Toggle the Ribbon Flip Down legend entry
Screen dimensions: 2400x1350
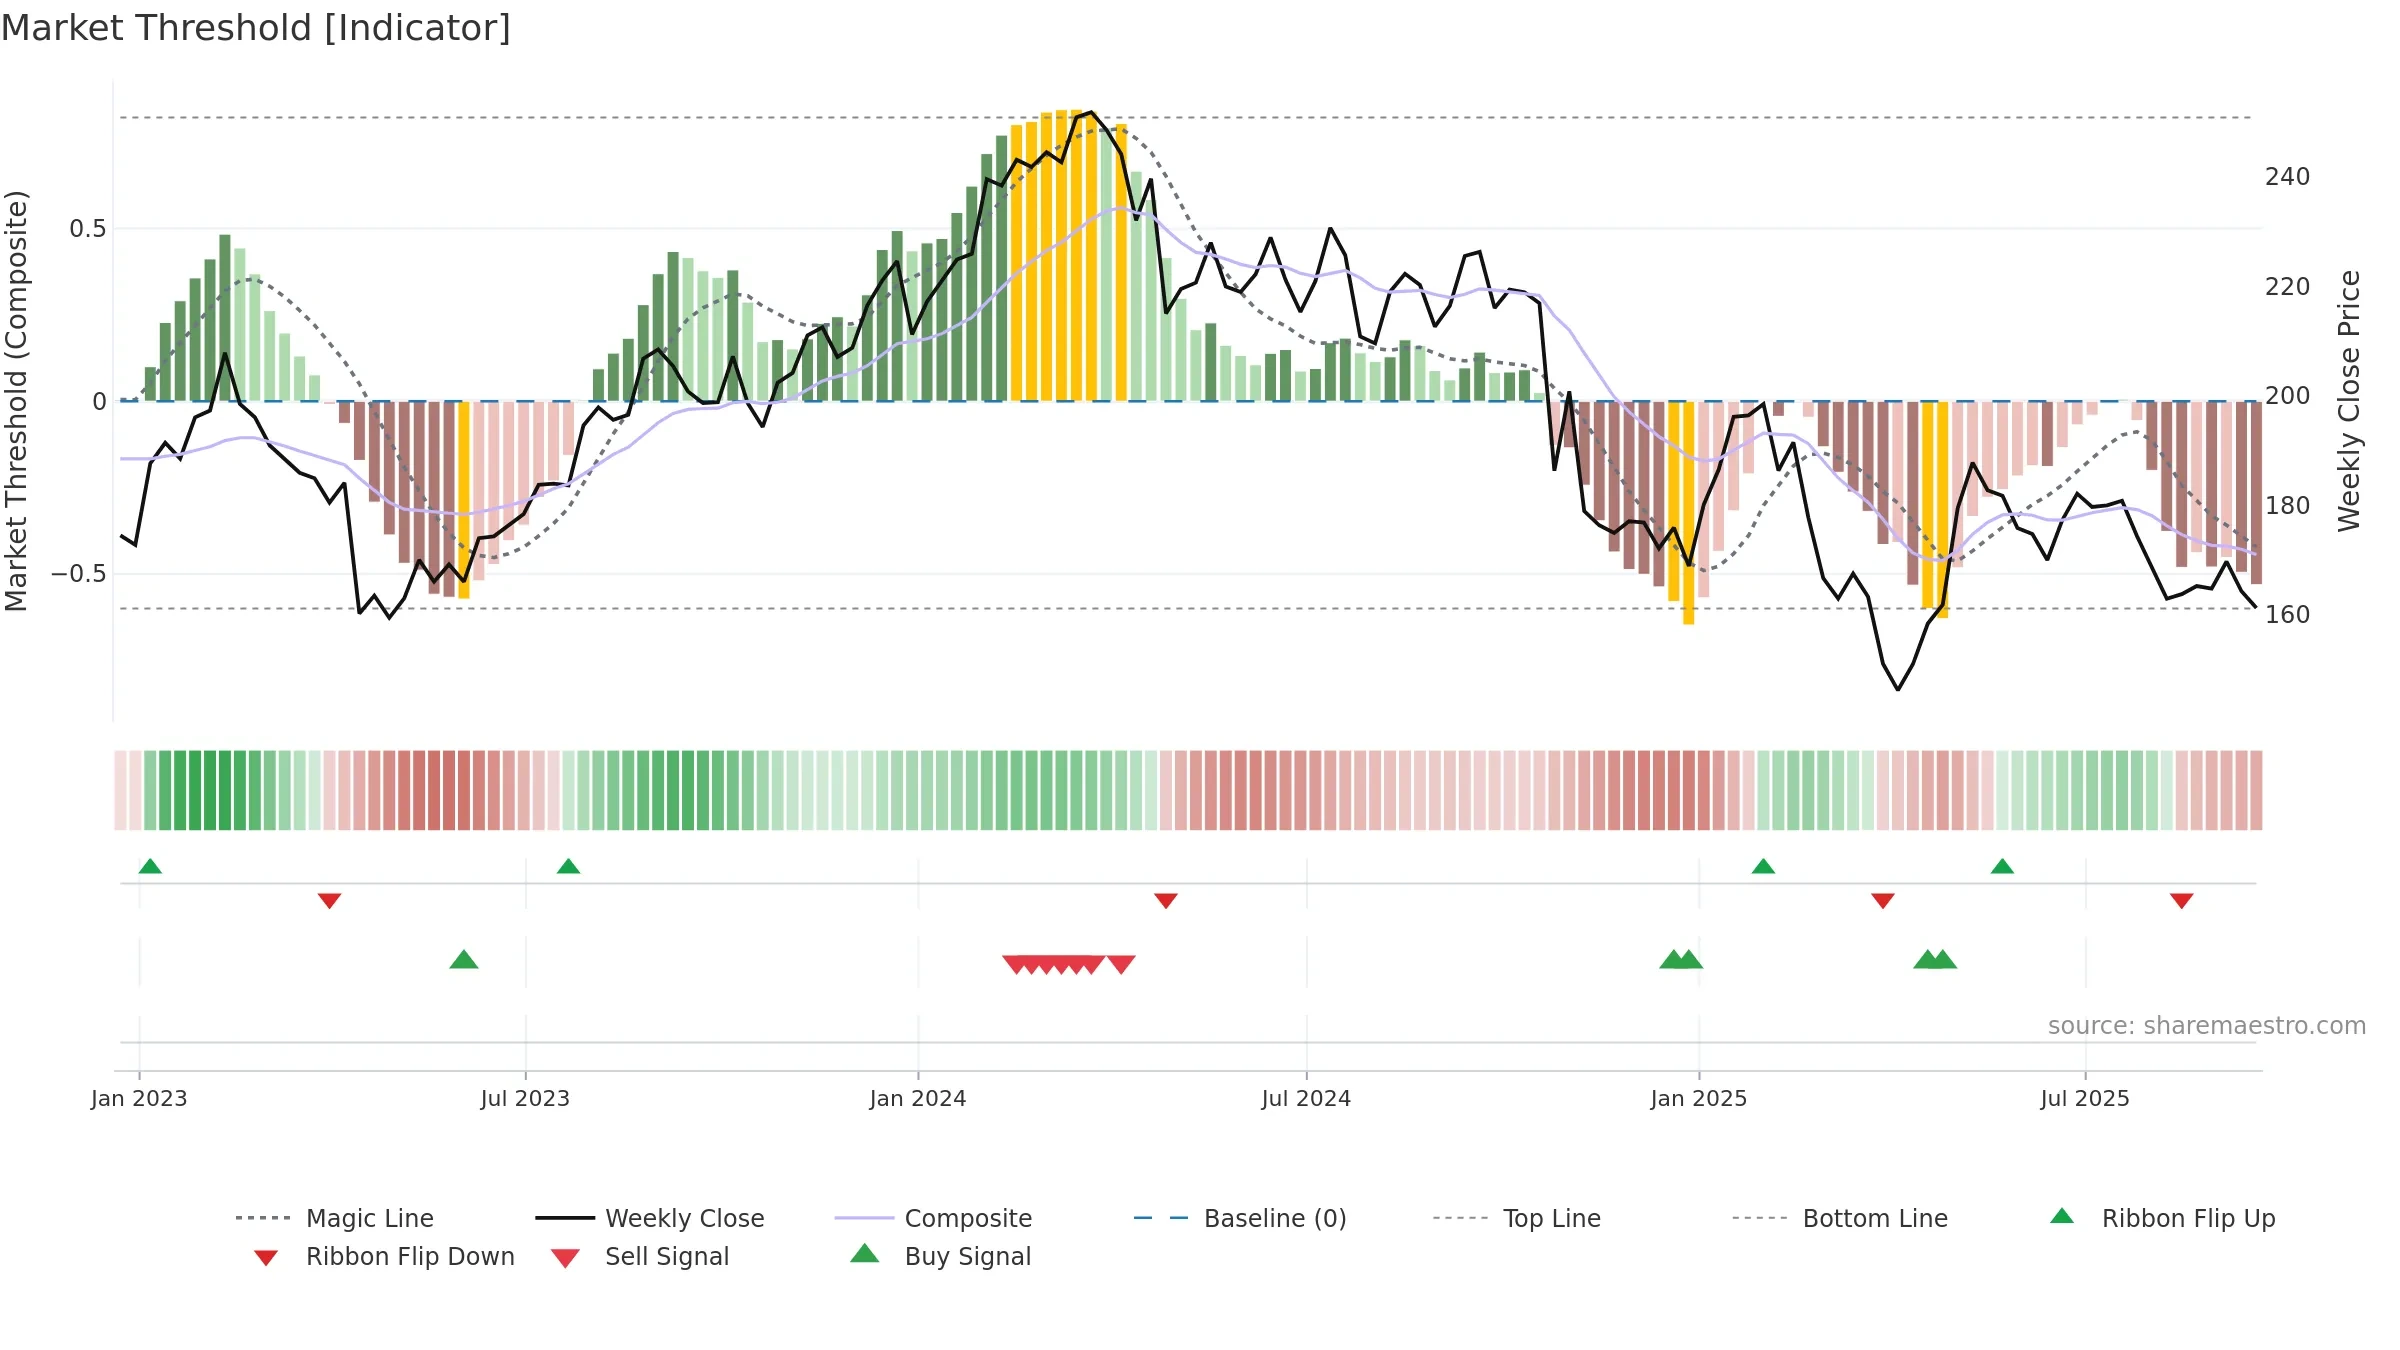[x=384, y=1256]
